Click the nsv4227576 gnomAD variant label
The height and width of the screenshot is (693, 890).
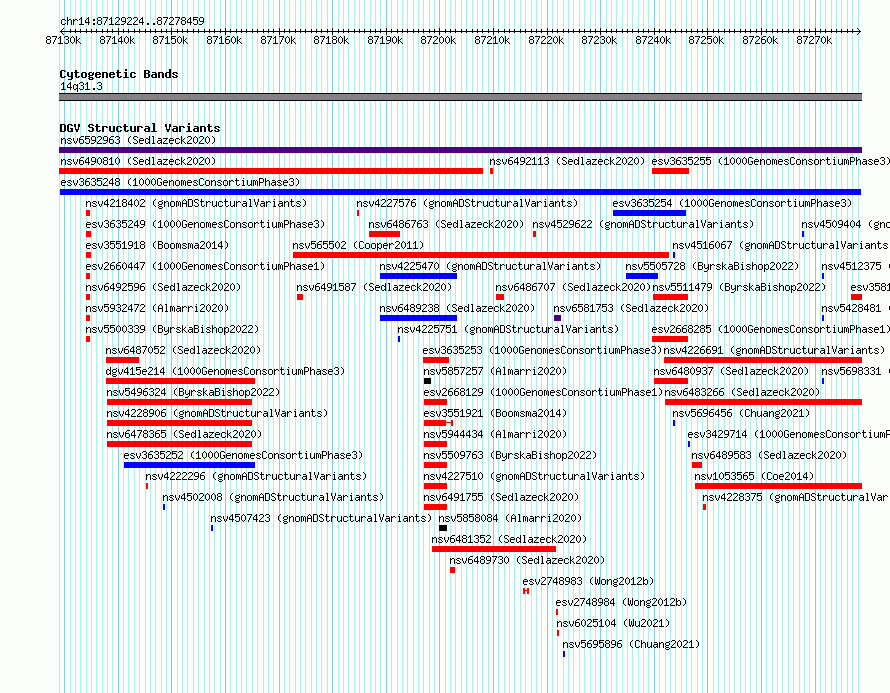click(x=467, y=203)
